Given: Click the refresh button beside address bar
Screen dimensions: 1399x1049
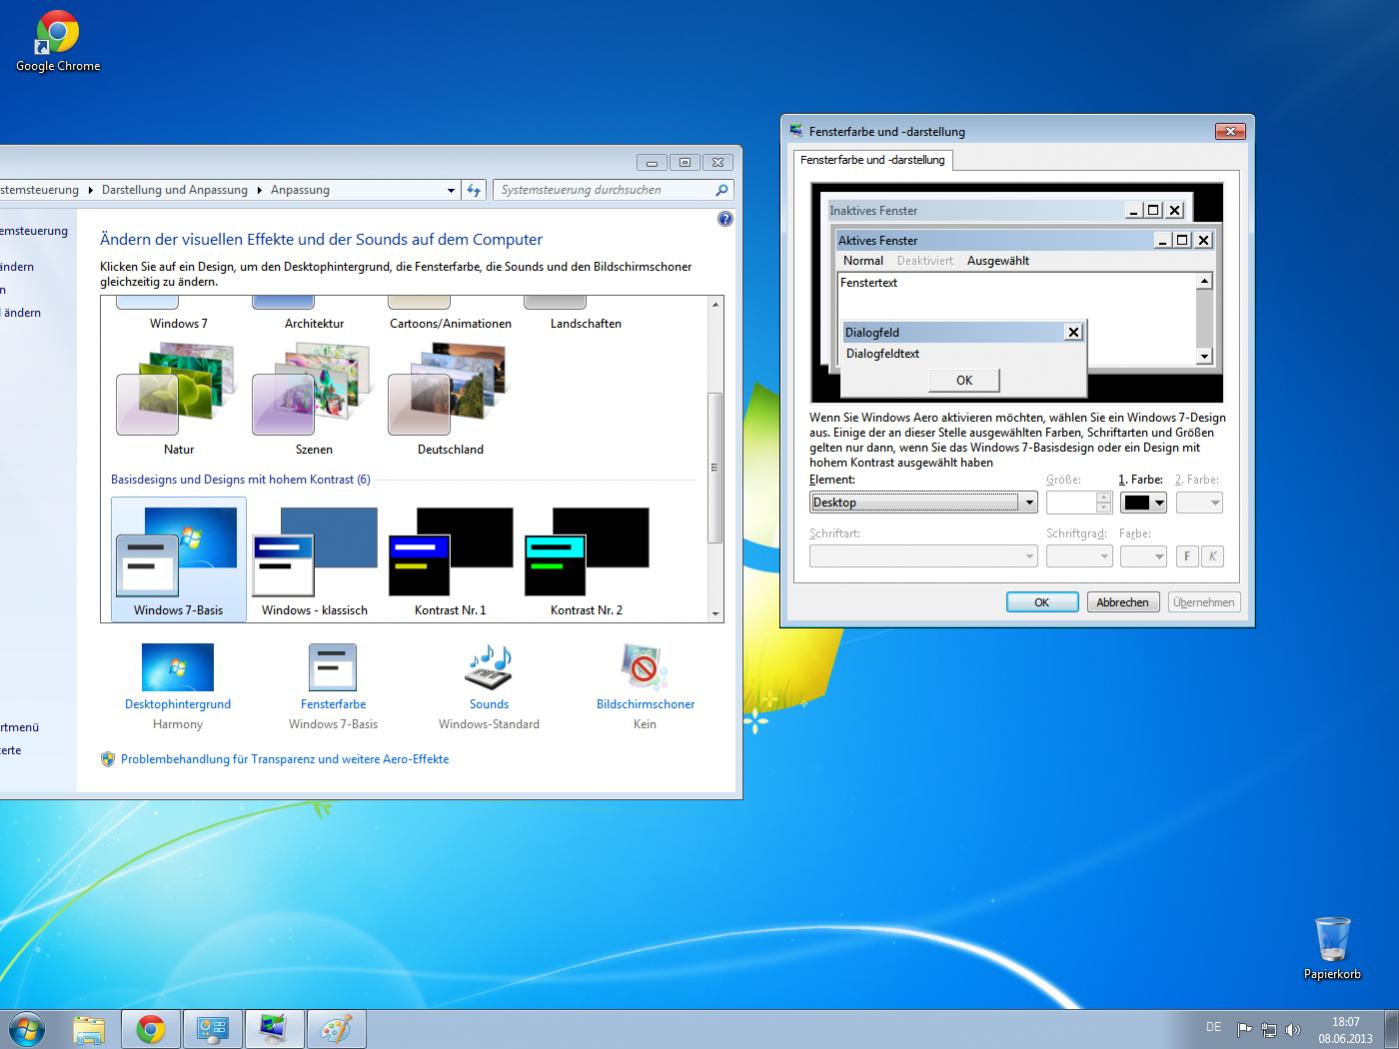Looking at the screenshot, I should pos(474,190).
